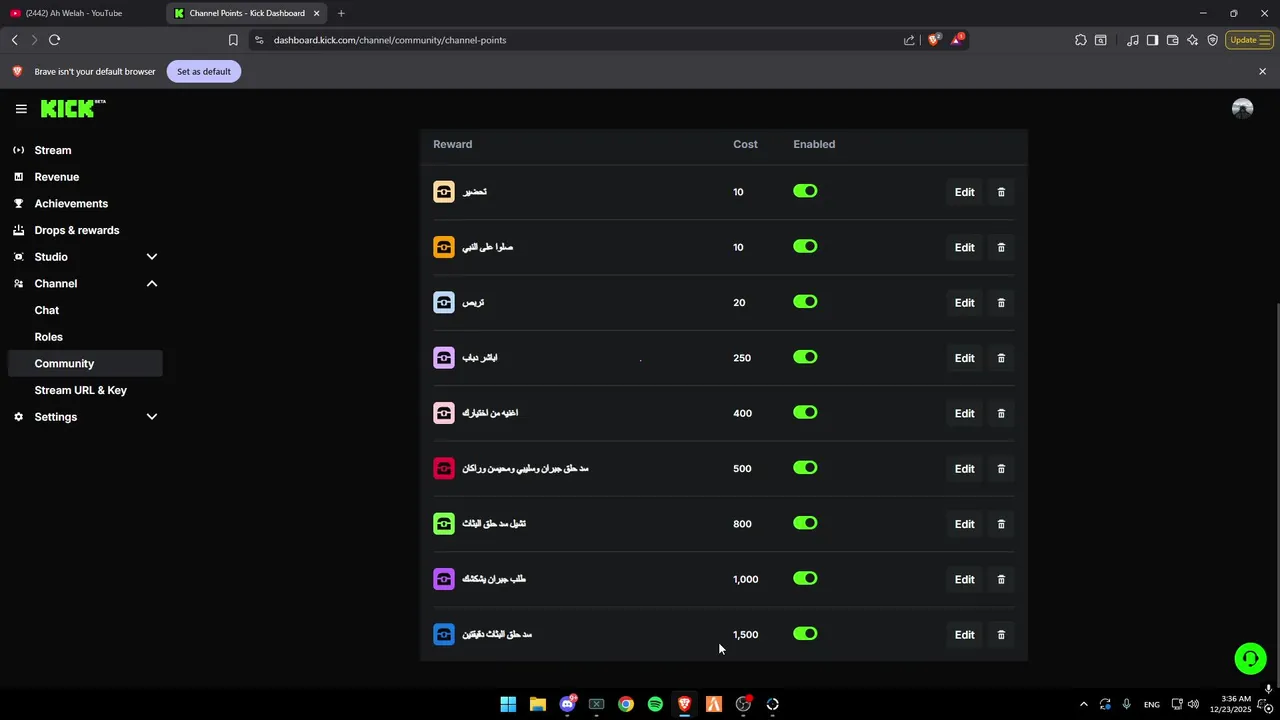Open the Stream URL & Key page
Viewport: 1280px width, 720px height.
tap(81, 390)
